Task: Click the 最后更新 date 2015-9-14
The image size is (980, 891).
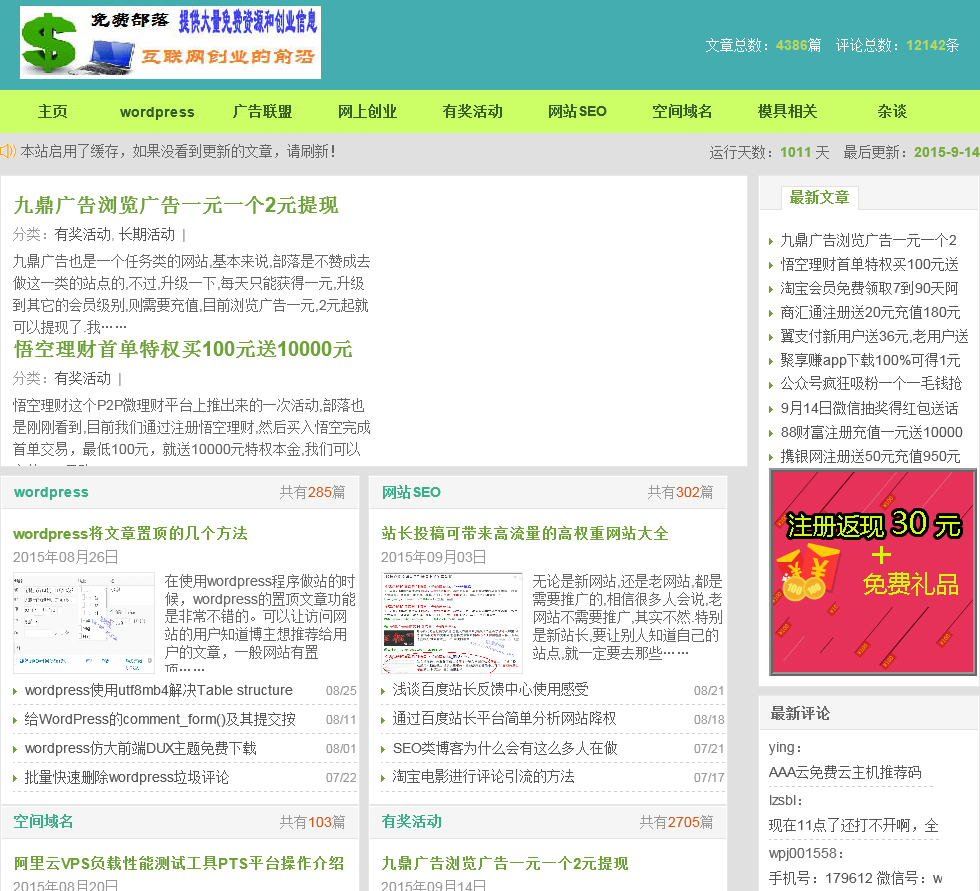Action: pos(946,152)
